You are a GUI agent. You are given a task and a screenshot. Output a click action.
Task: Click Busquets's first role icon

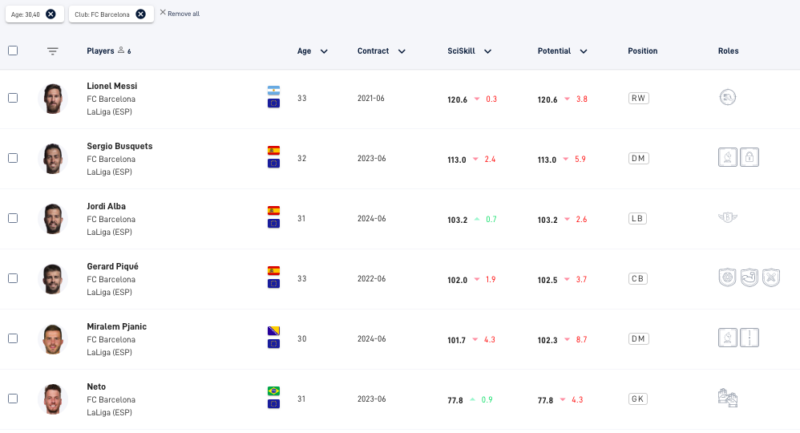point(728,157)
